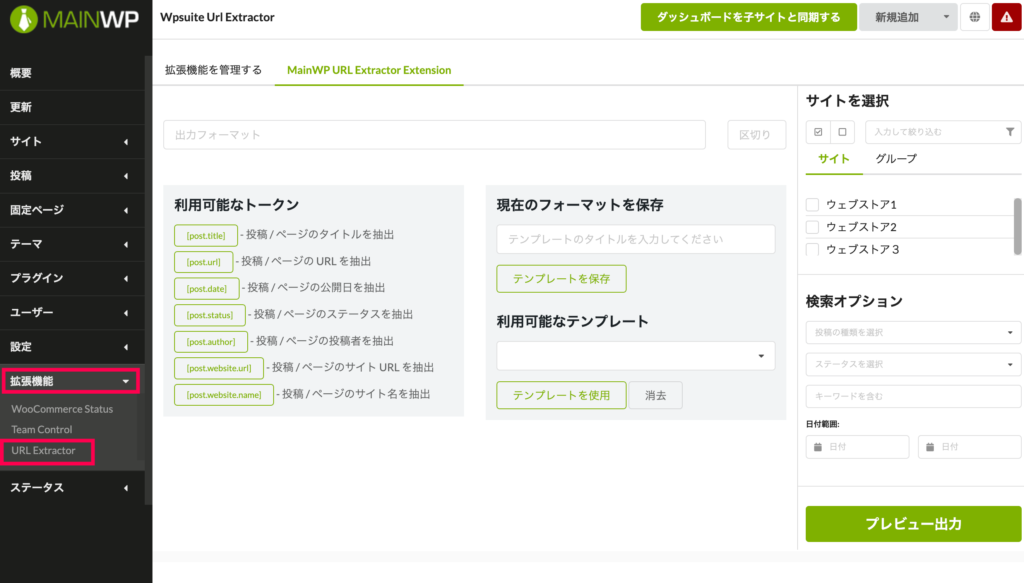
Task: Click the select-all sites check icon
Action: [818, 132]
